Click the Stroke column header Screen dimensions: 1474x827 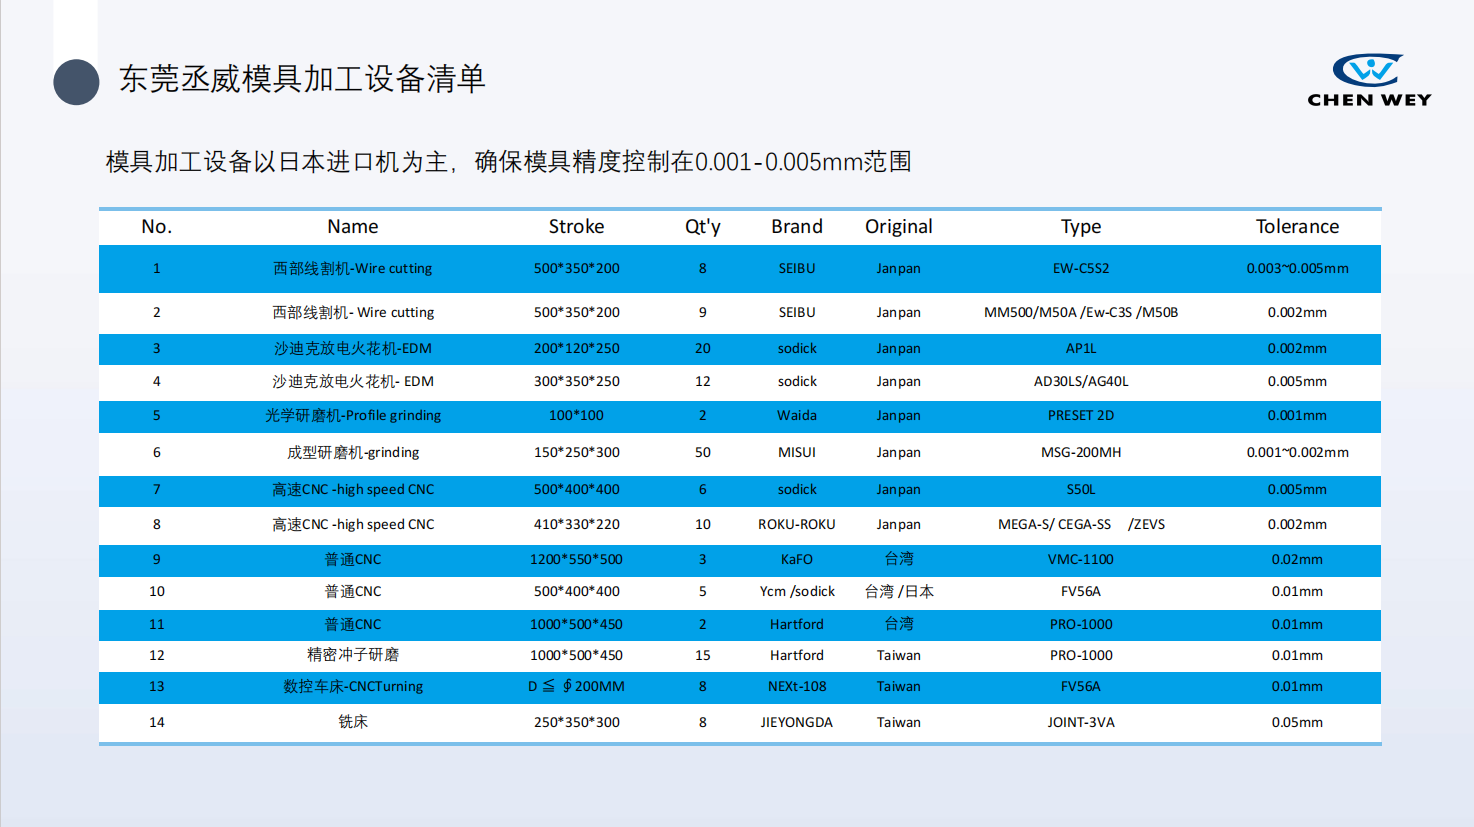coord(576,227)
